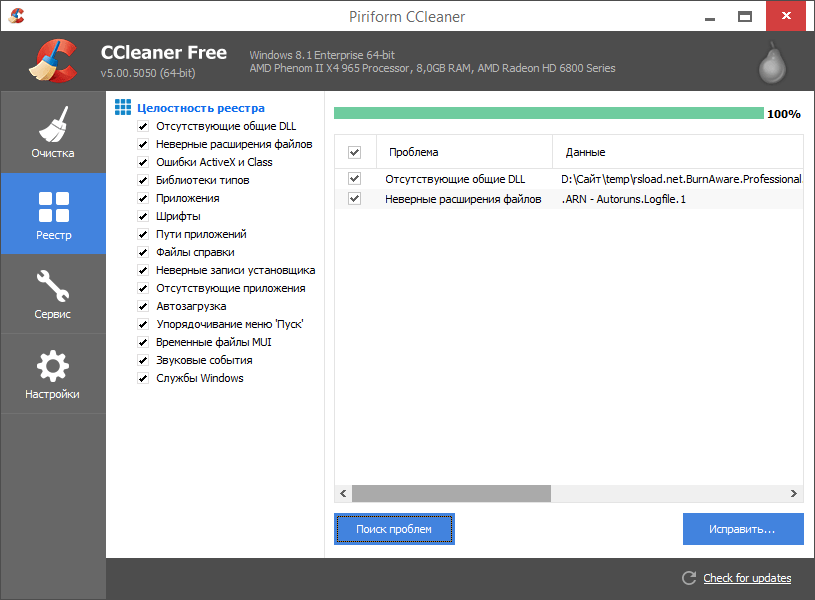
Task: Click the horizontal scrollbar right arrow
Action: tap(795, 494)
